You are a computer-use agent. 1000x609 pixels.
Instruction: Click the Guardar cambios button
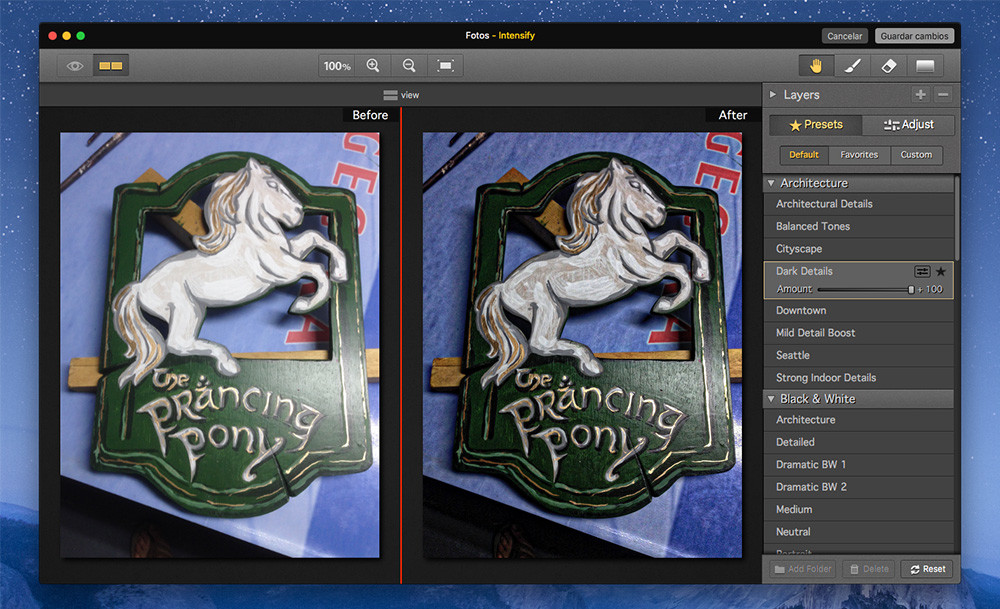[x=914, y=36]
